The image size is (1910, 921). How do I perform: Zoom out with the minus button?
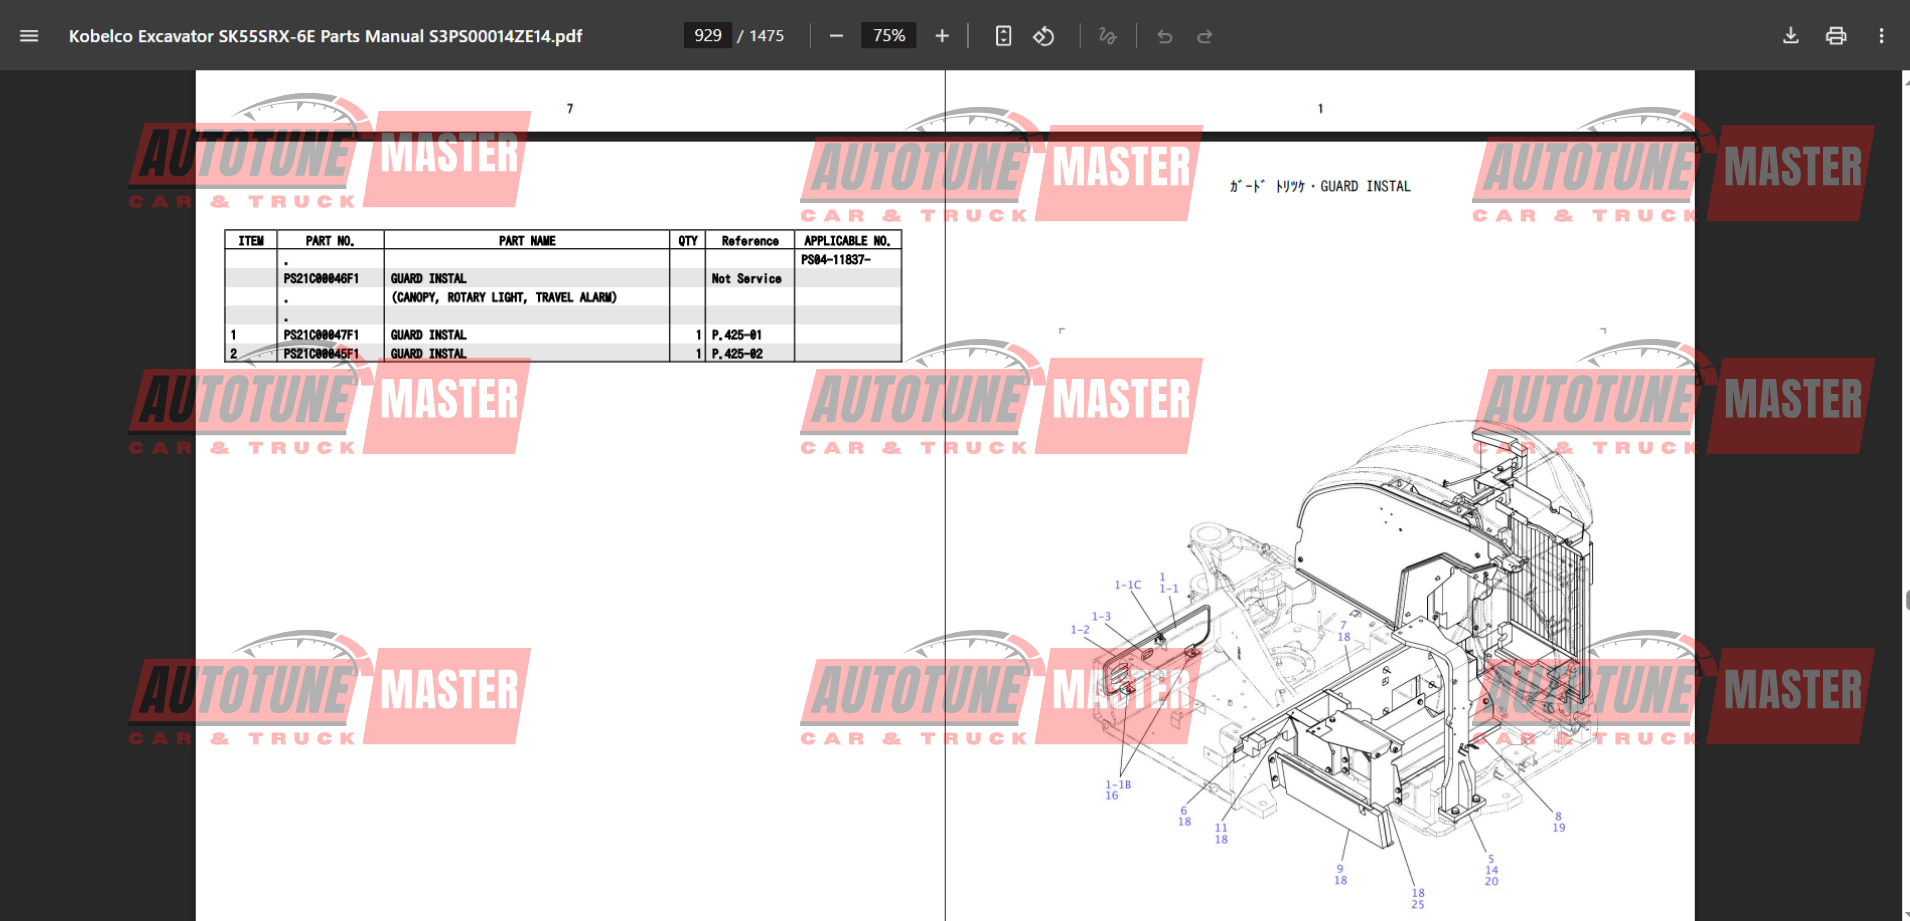(x=836, y=36)
